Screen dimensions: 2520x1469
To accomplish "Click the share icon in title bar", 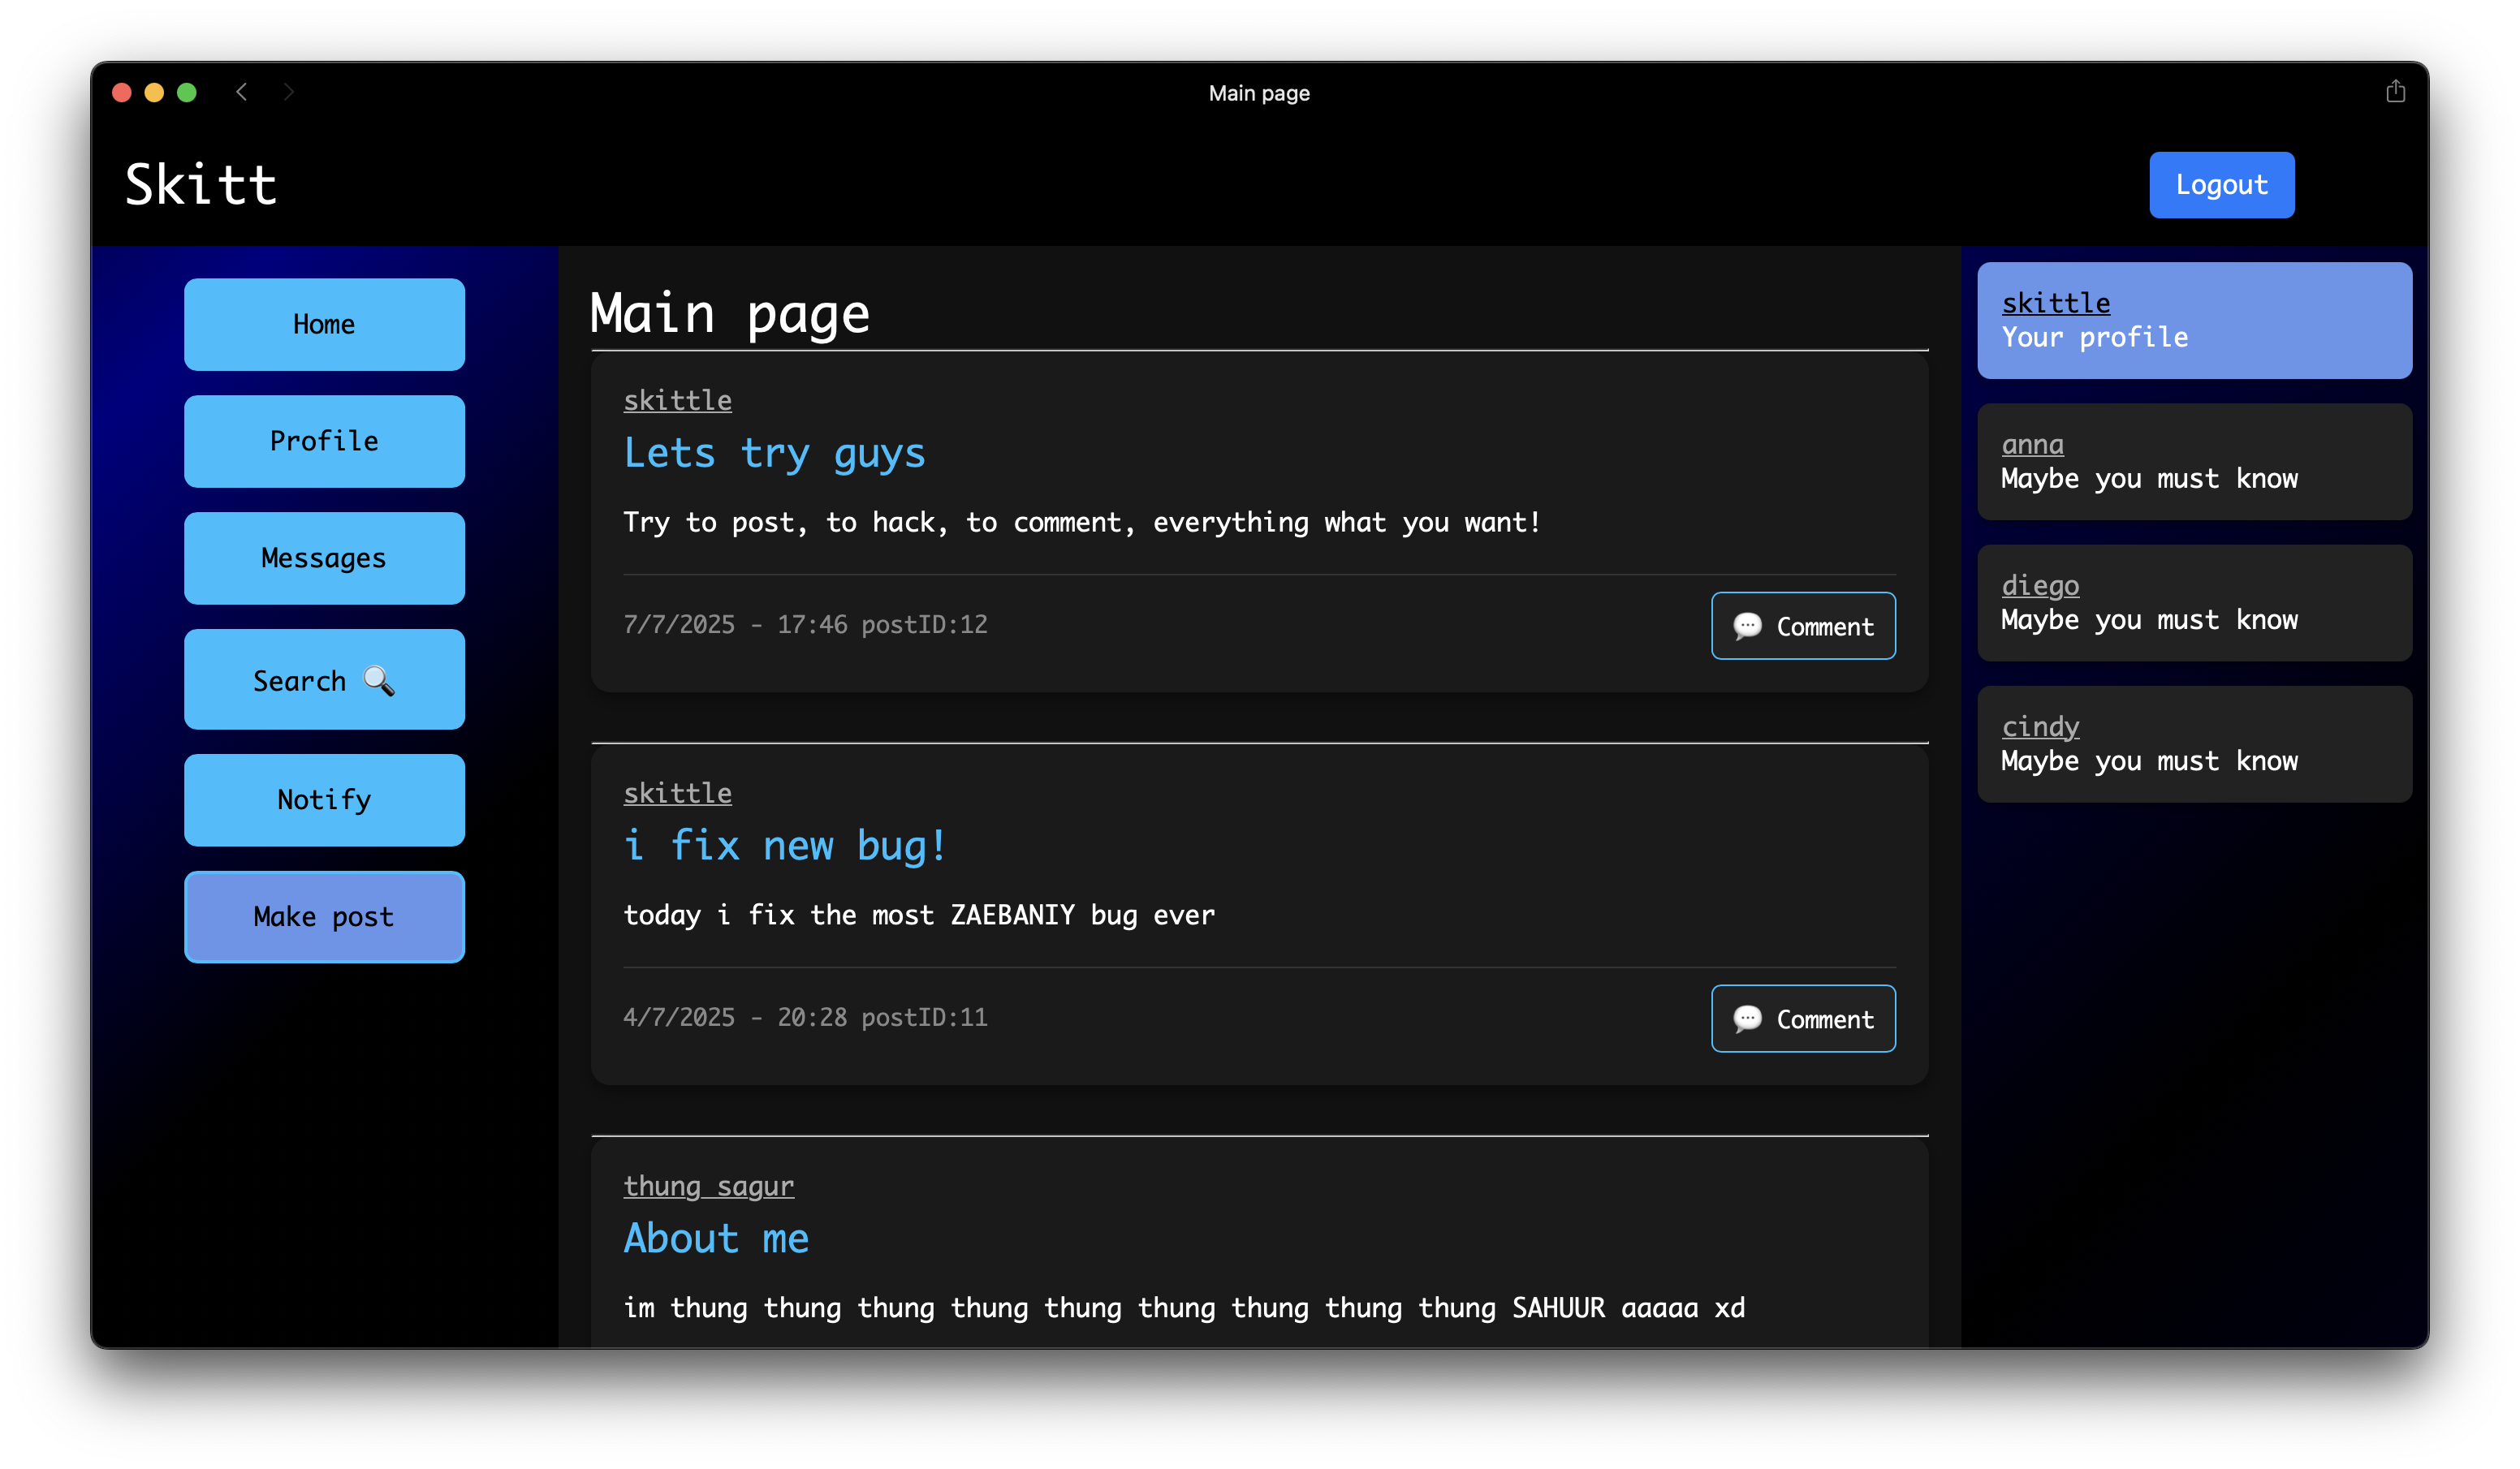I will (x=2395, y=92).
